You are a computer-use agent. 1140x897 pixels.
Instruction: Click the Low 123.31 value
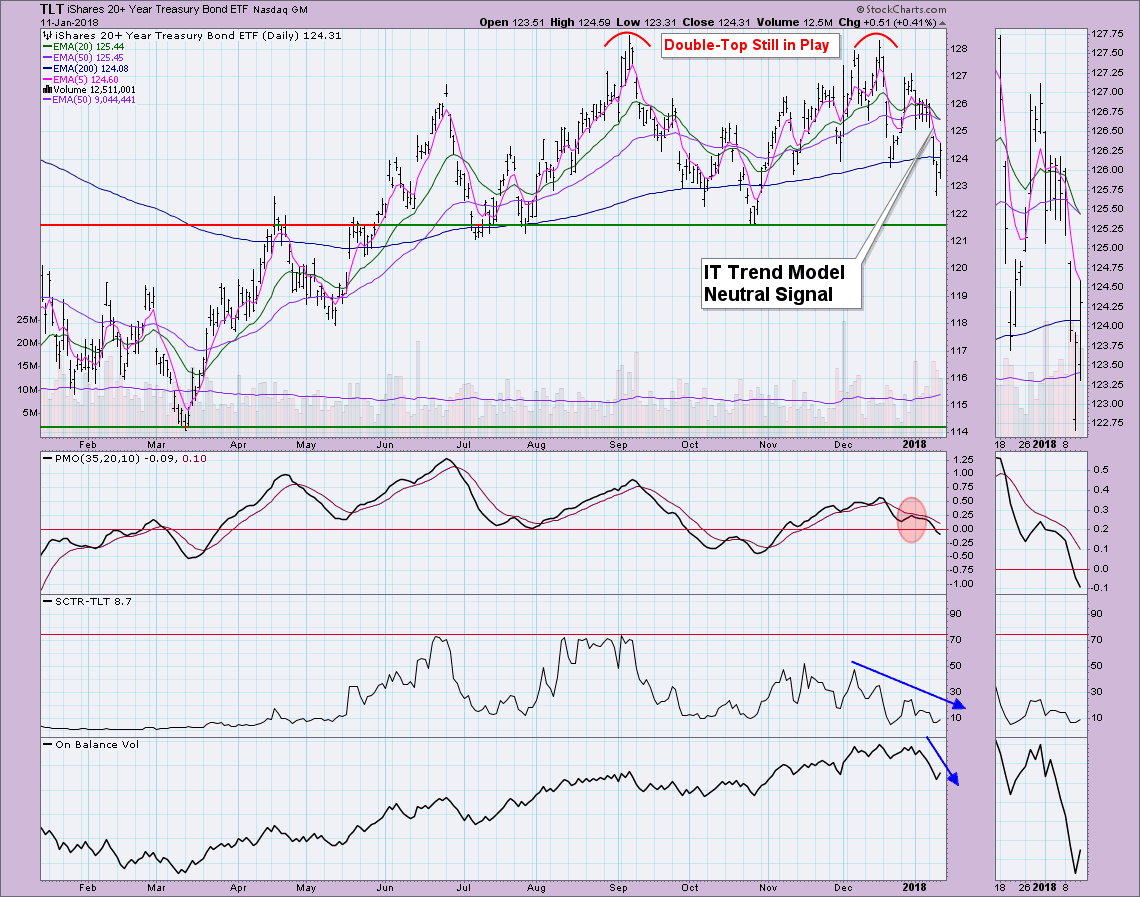[646, 23]
